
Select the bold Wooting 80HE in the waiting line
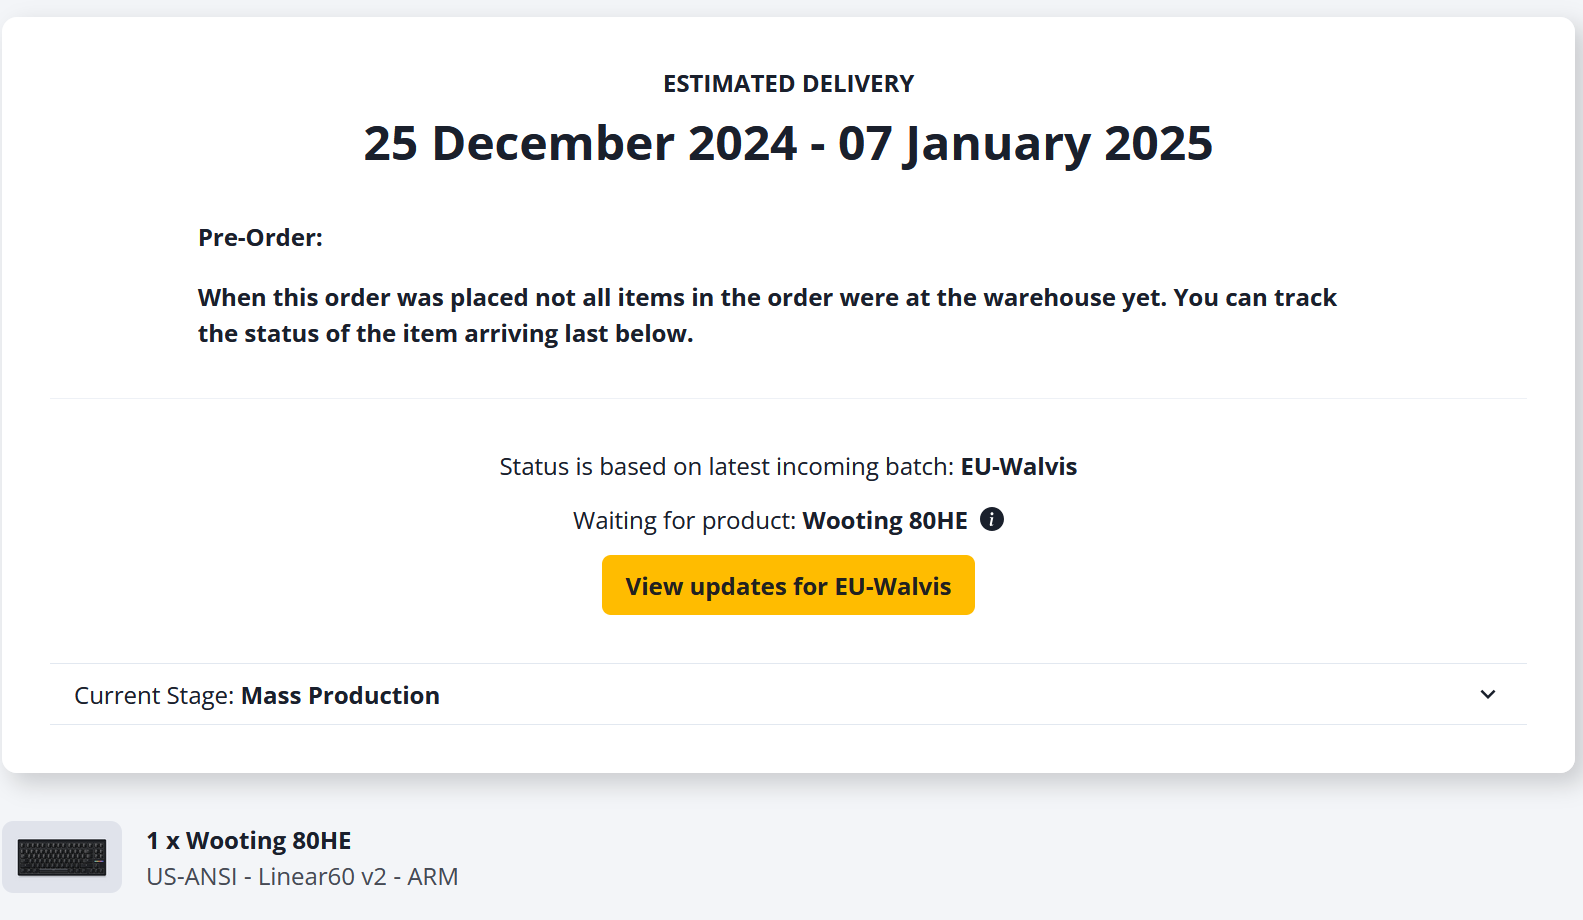pyautogui.click(x=885, y=521)
